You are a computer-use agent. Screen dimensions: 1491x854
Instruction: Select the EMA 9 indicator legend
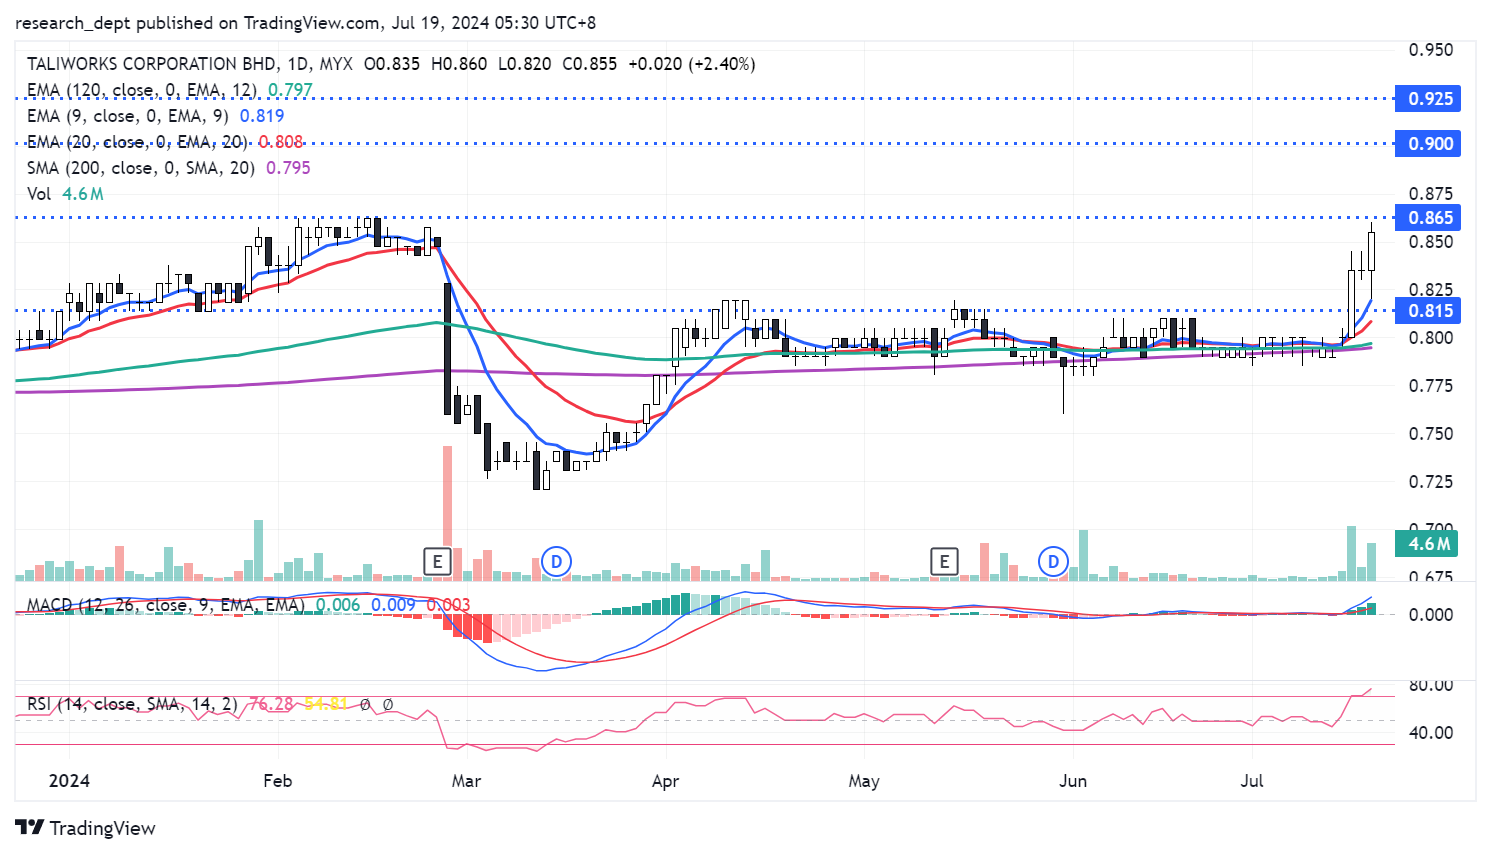coord(128,116)
